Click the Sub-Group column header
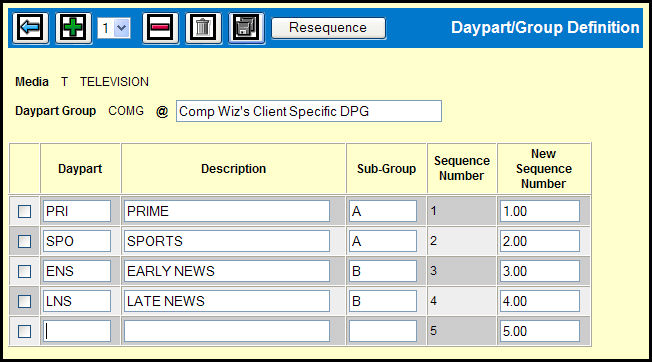Screen dimensions: 652x362 [x=386, y=169]
